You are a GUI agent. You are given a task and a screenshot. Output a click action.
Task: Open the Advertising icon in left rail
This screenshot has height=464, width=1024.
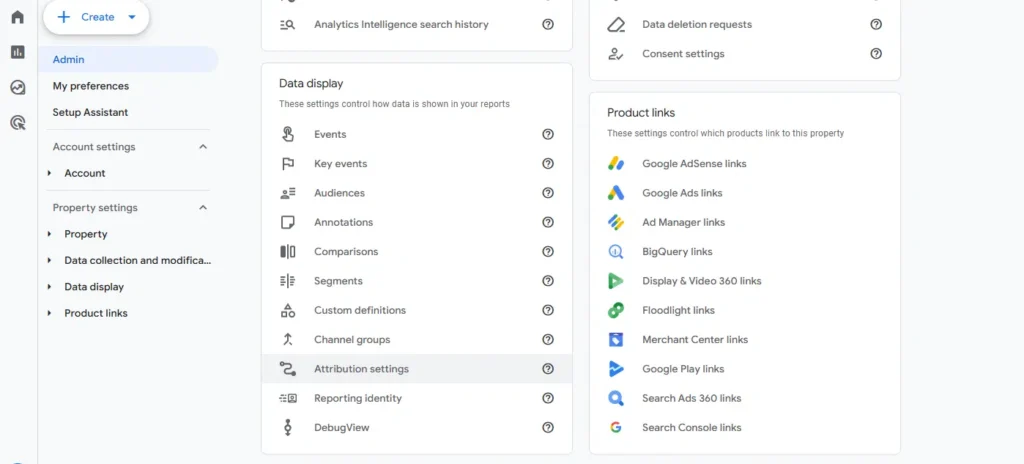coord(17,123)
